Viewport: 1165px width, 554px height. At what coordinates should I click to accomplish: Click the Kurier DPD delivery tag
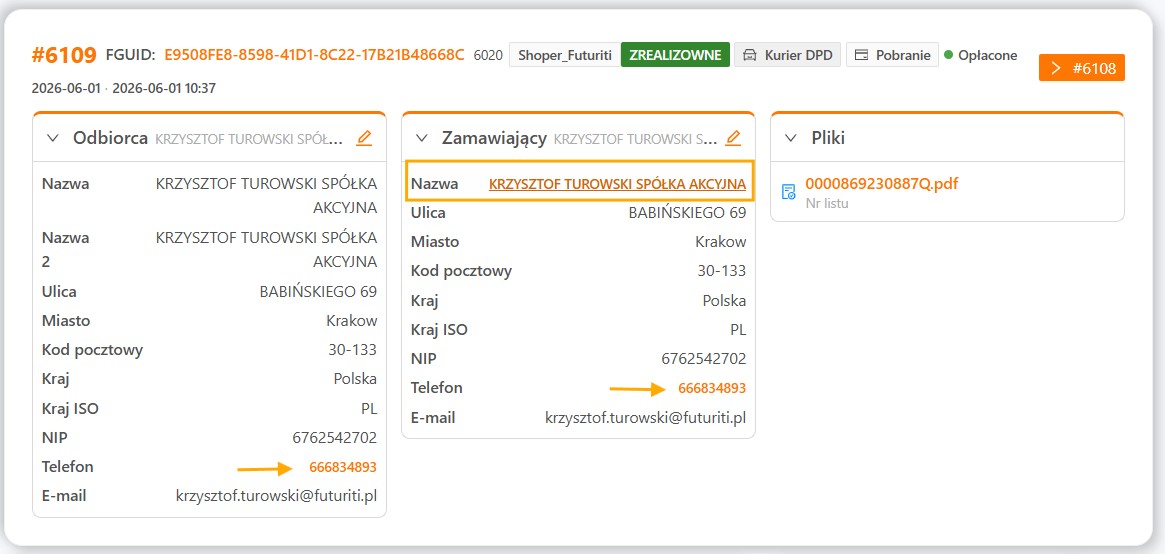788,55
